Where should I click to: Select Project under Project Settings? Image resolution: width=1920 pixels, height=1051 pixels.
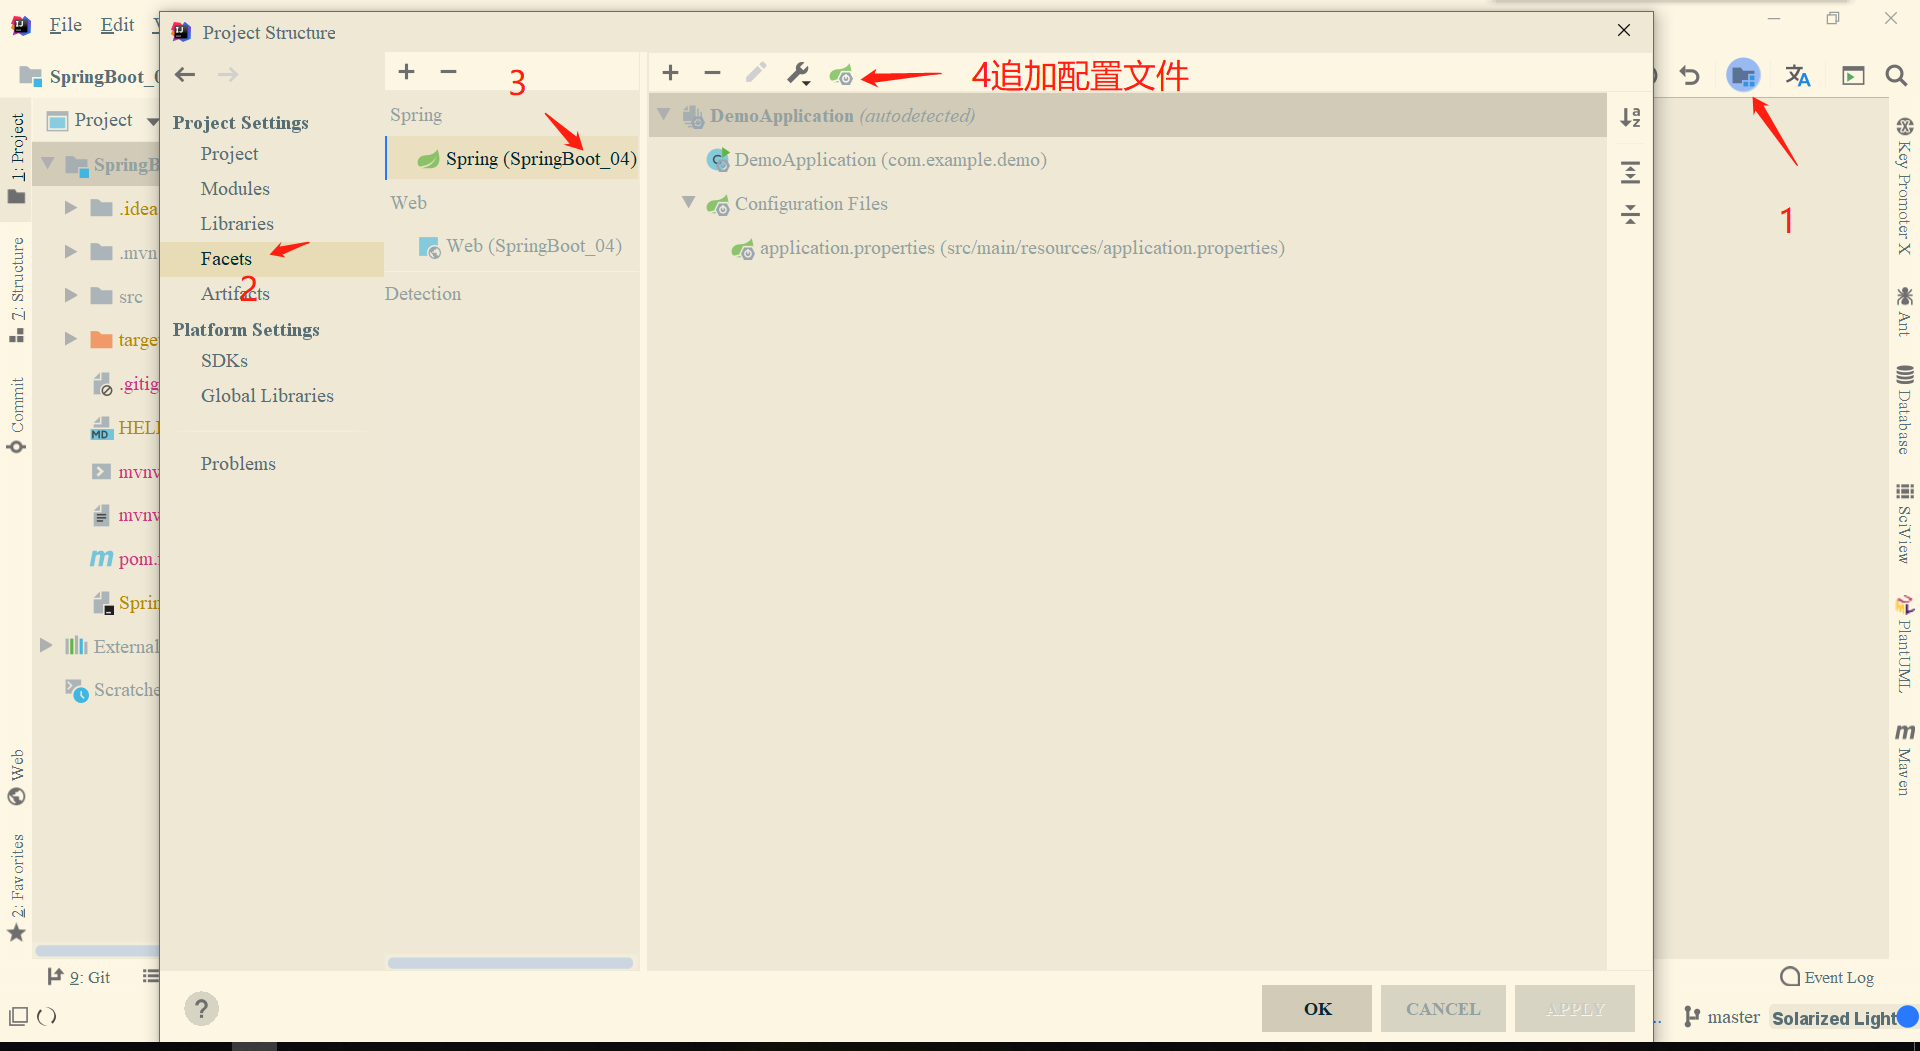[x=229, y=154]
